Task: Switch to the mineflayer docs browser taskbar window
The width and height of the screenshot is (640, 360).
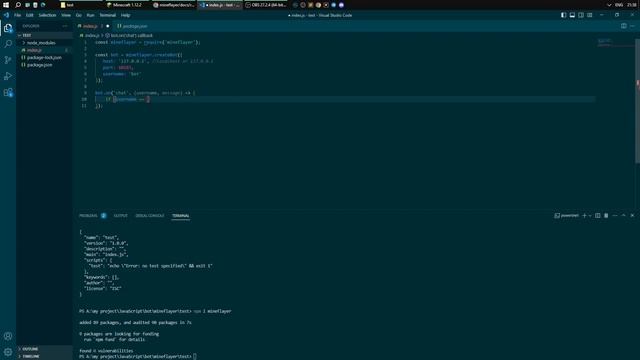Action: [174, 5]
